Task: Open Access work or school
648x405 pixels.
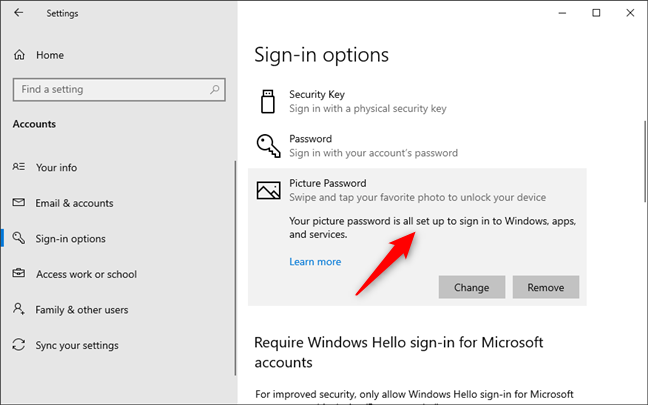Action: click(x=86, y=274)
